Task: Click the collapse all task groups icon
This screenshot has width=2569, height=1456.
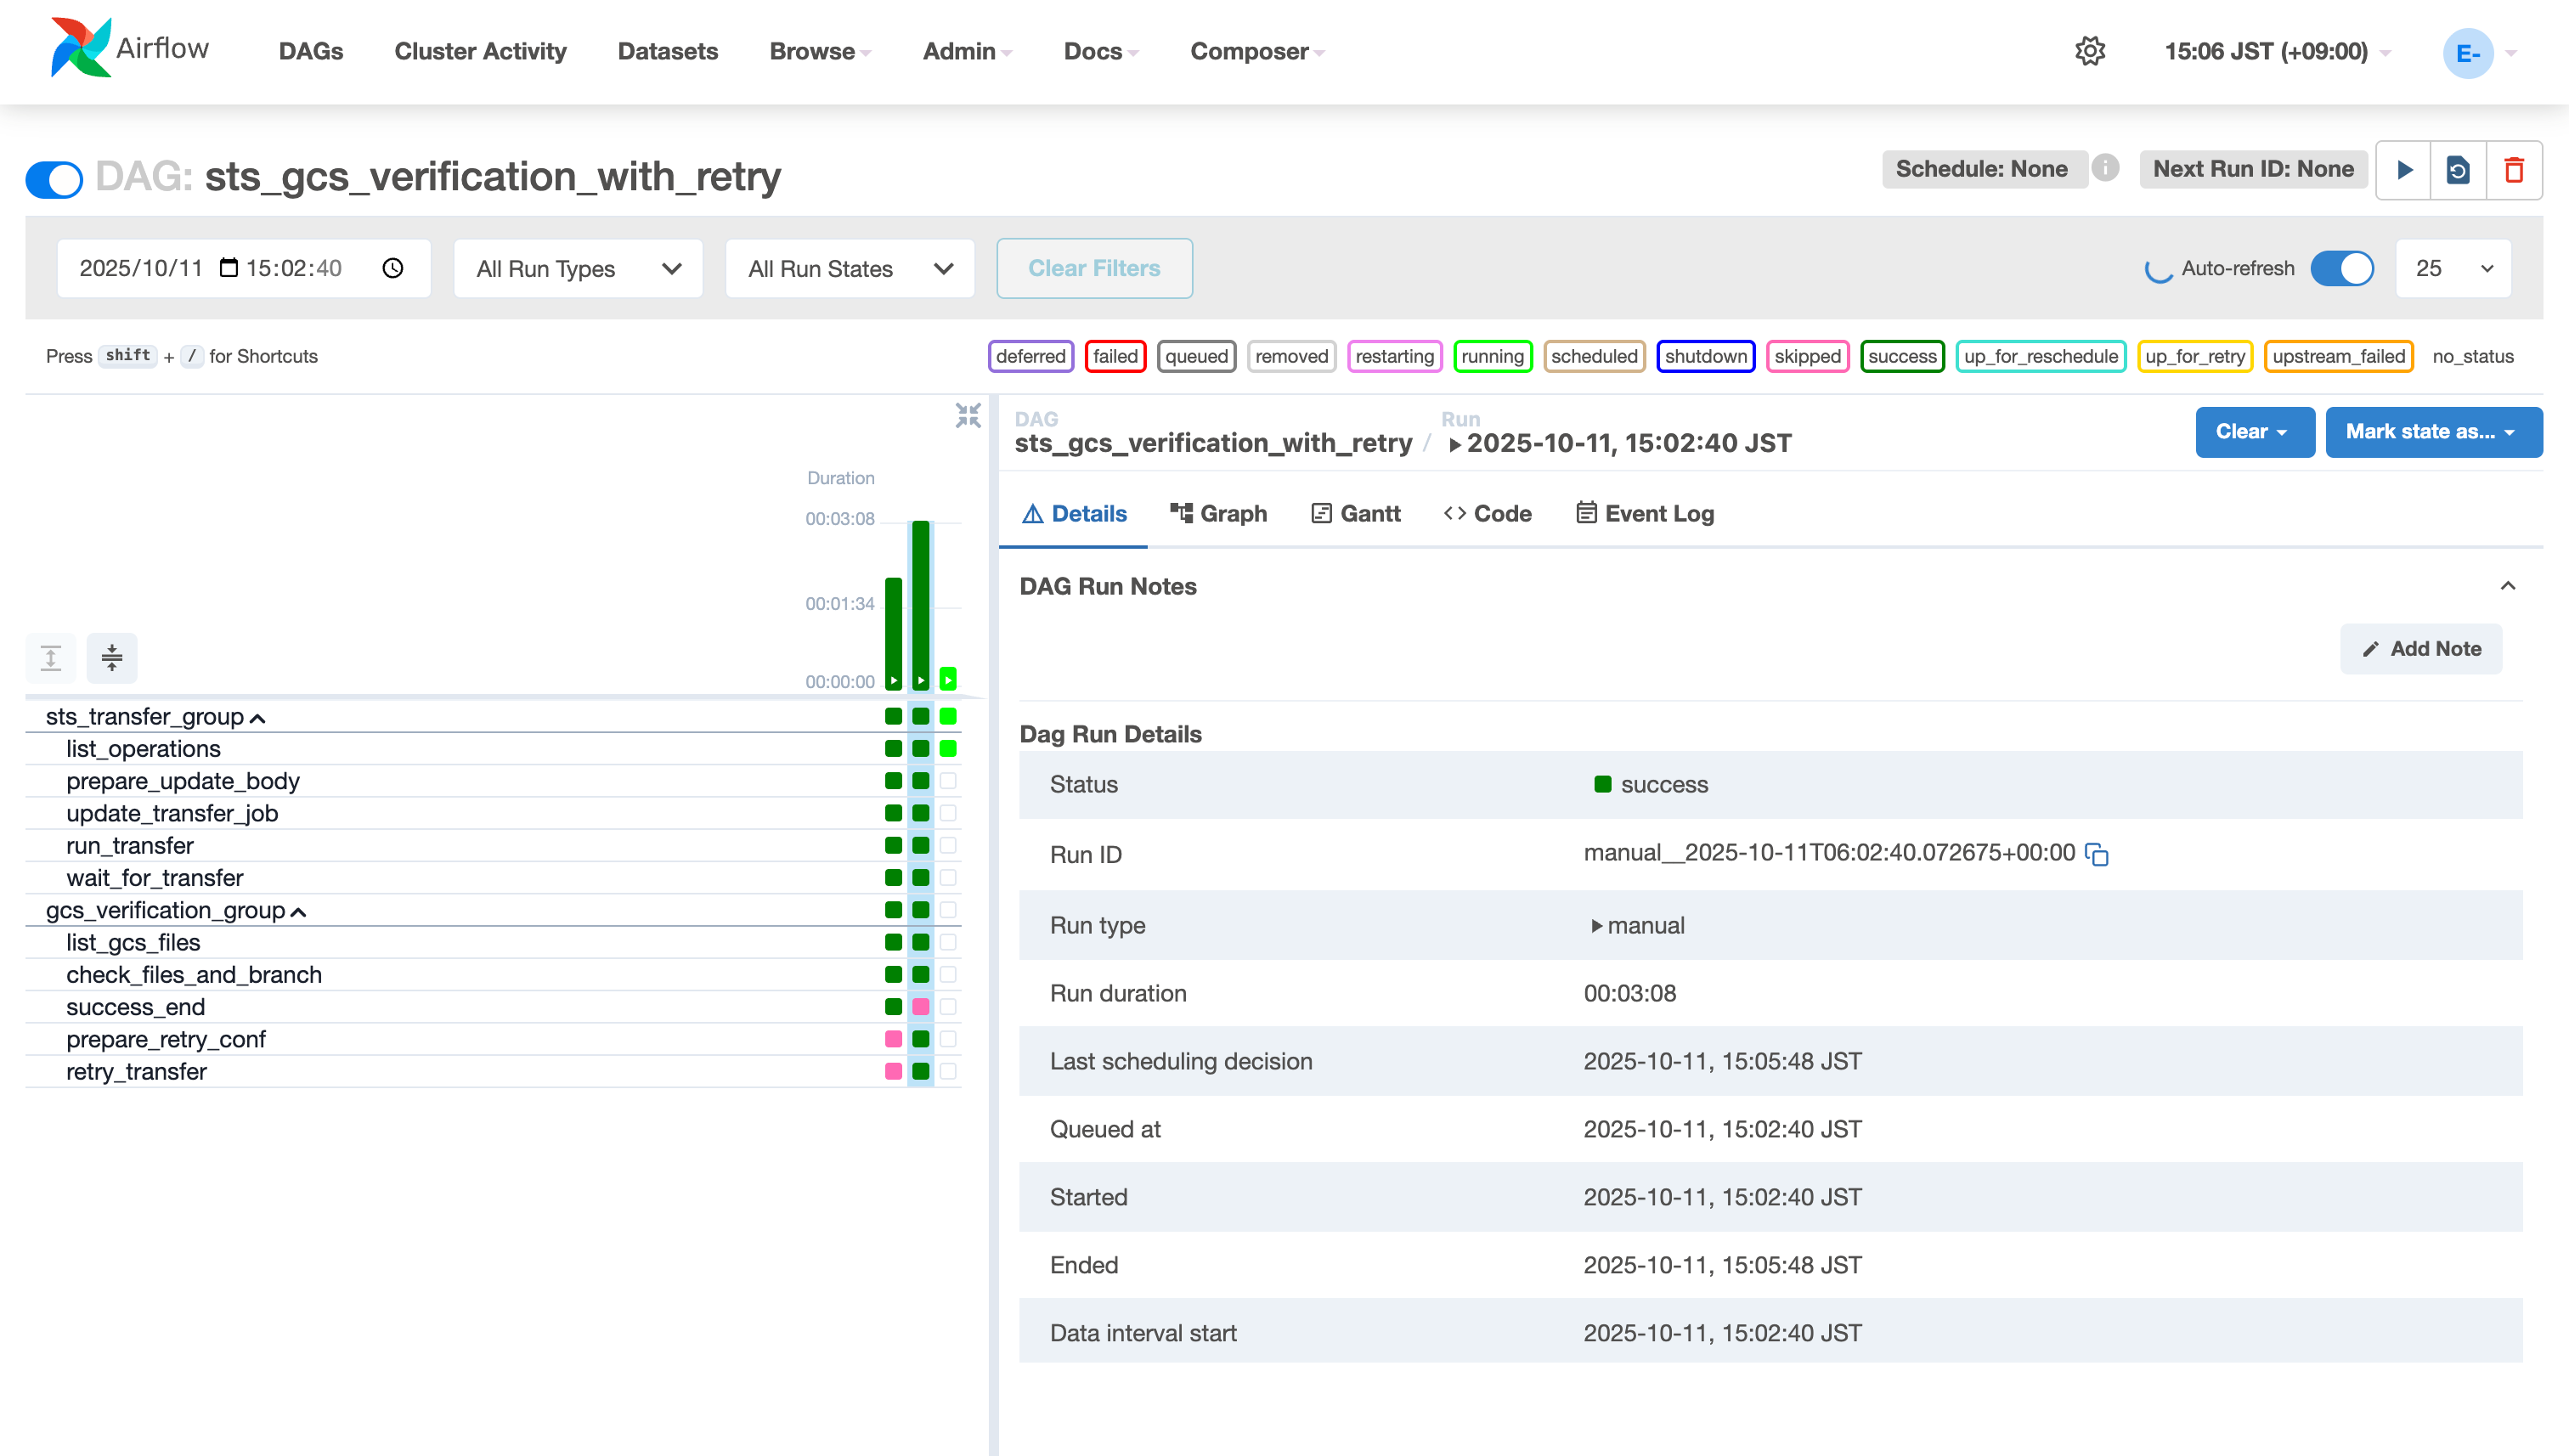Action: point(112,658)
